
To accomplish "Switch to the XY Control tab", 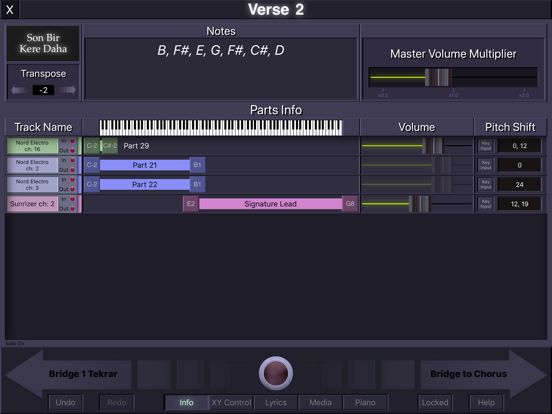I will click(231, 402).
